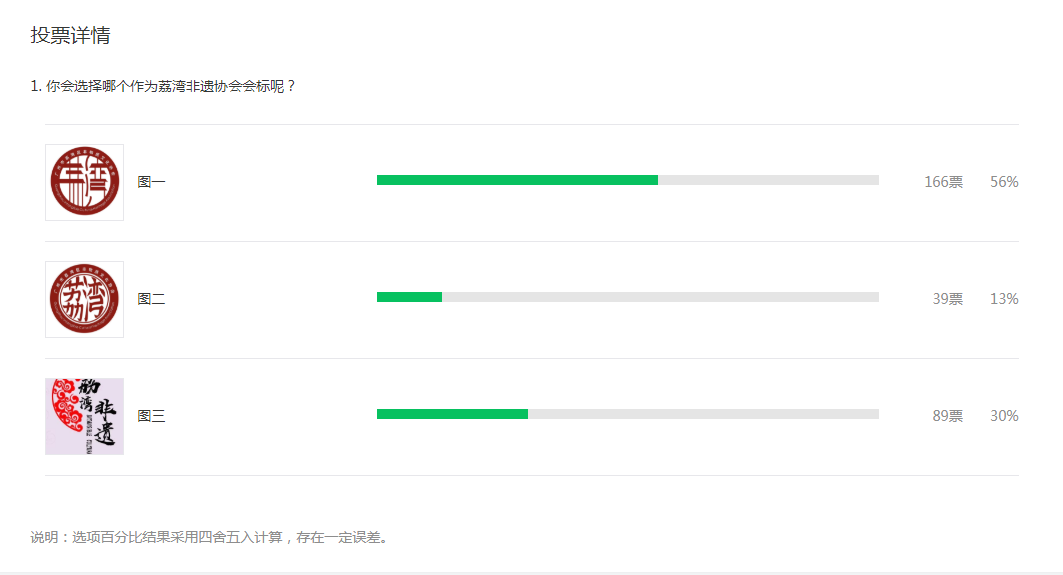Click the 30% percentage for 图三
1063x575 pixels.
point(1004,416)
